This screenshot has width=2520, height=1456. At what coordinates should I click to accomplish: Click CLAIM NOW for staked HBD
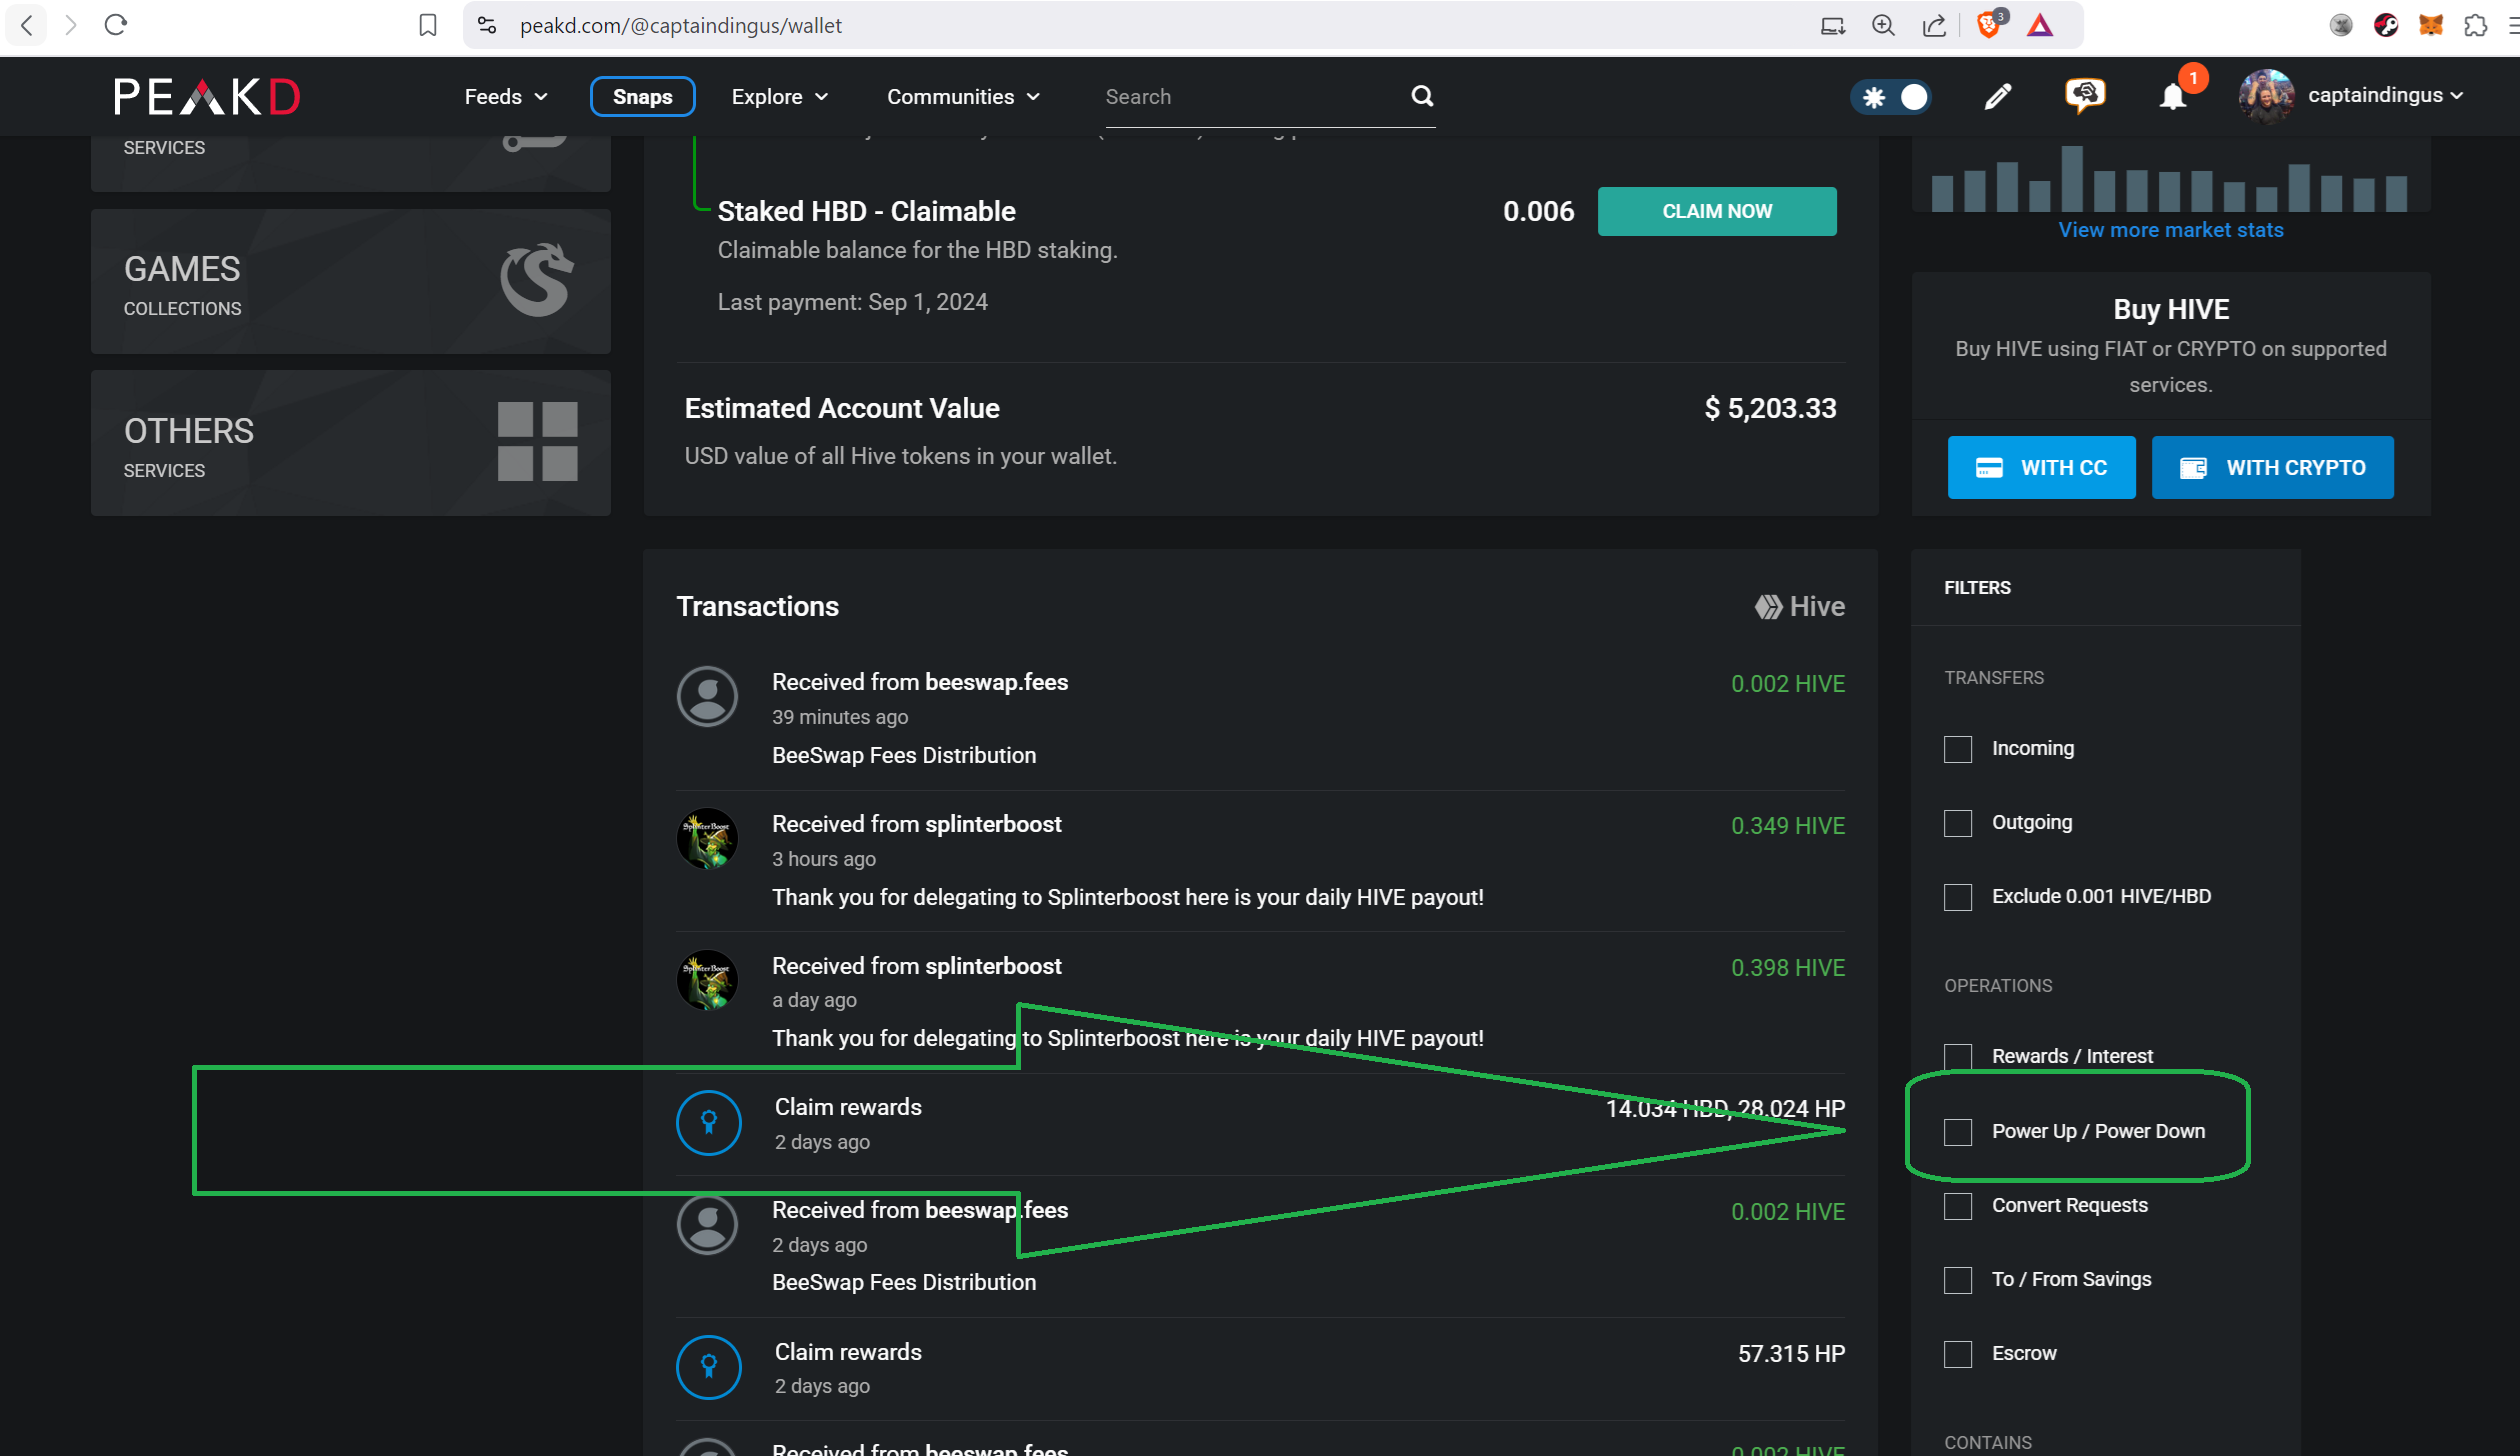tap(1717, 211)
